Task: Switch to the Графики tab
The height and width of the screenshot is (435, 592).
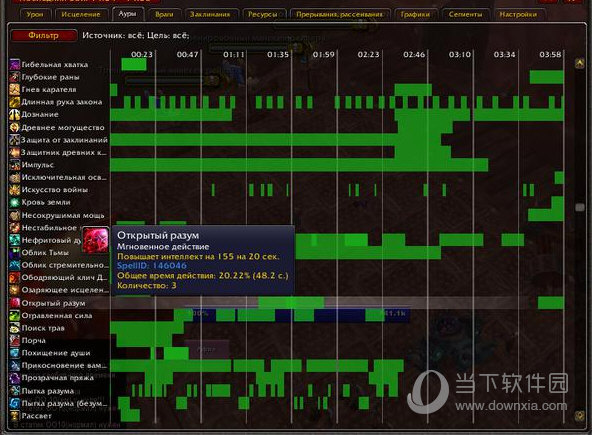Action: tap(415, 14)
